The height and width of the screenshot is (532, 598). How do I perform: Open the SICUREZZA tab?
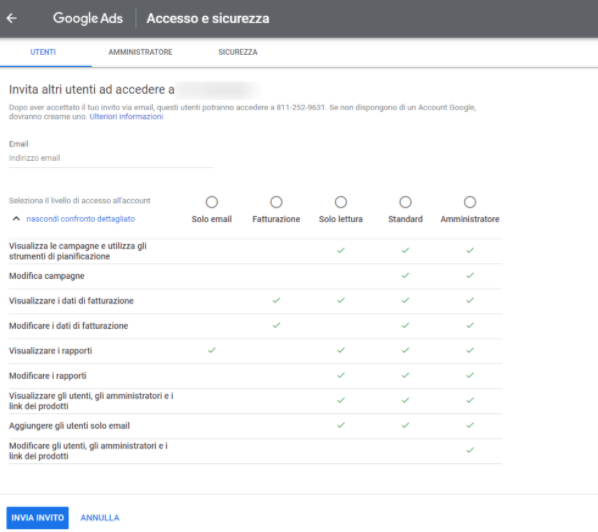click(238, 52)
